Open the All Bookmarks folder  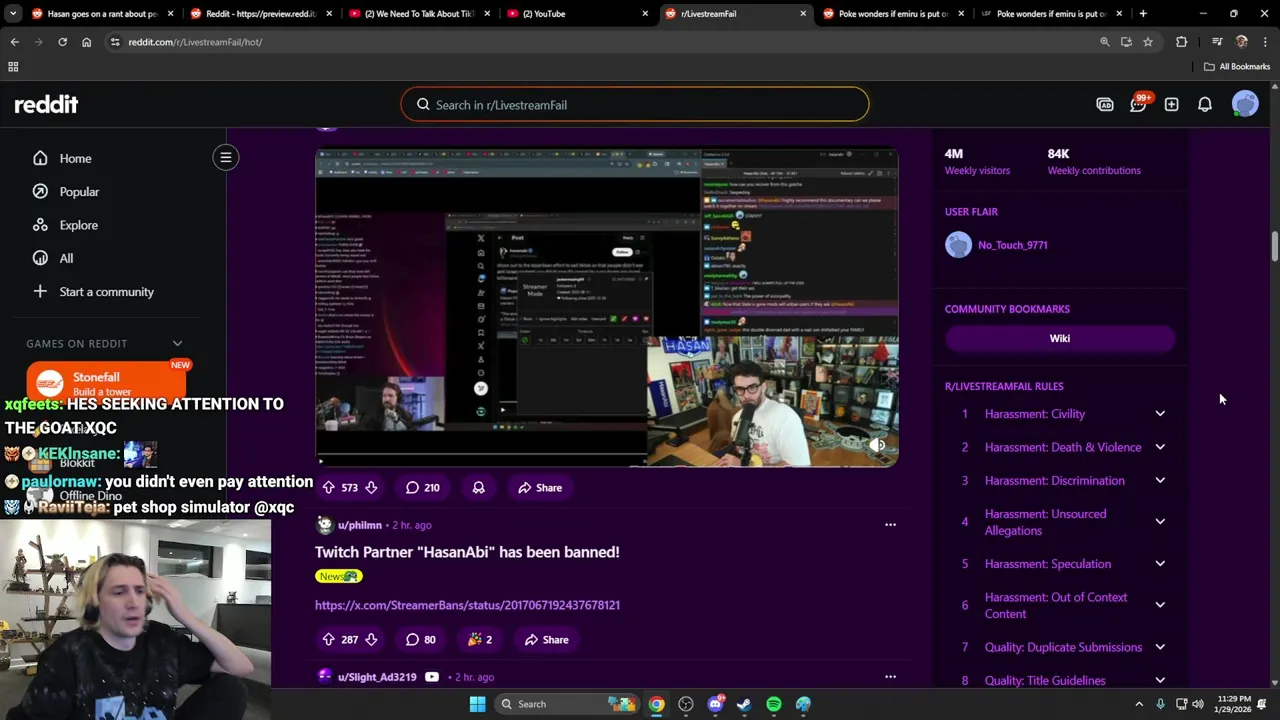[x=1237, y=66]
